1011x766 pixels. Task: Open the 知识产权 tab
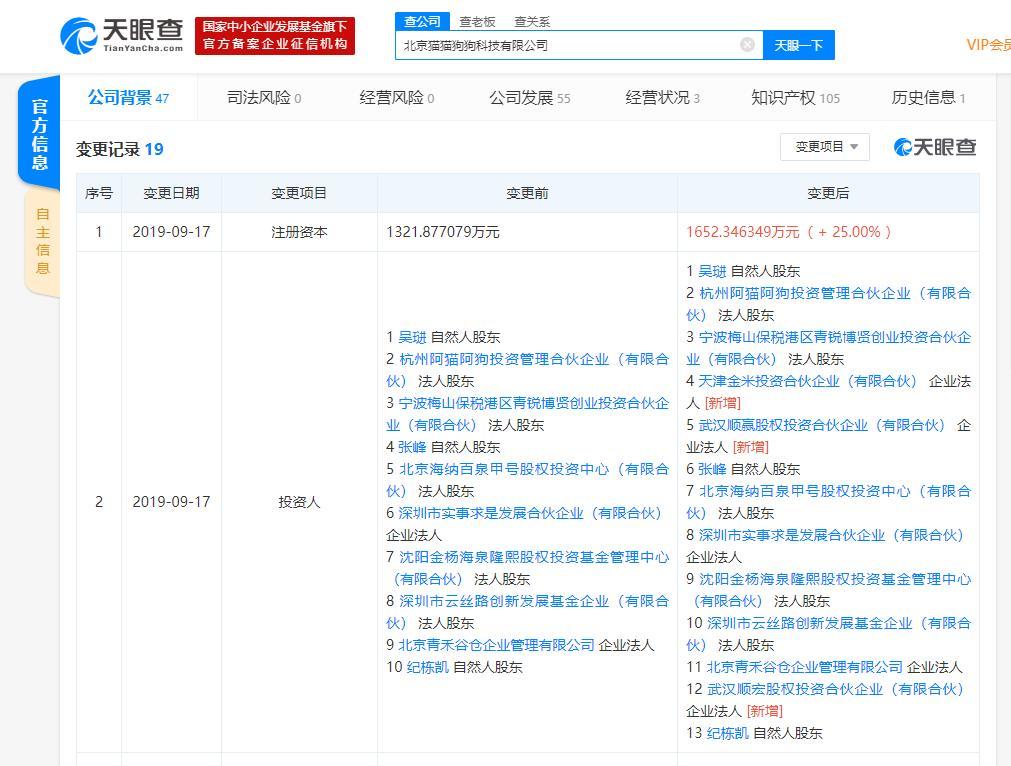click(x=795, y=98)
